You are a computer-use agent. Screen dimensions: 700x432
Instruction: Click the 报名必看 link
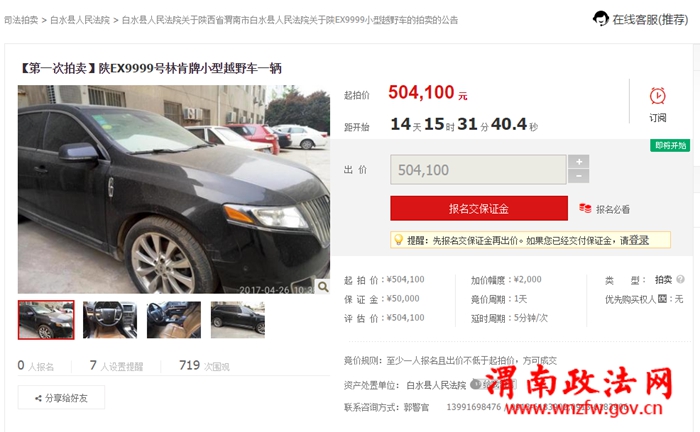[612, 209]
